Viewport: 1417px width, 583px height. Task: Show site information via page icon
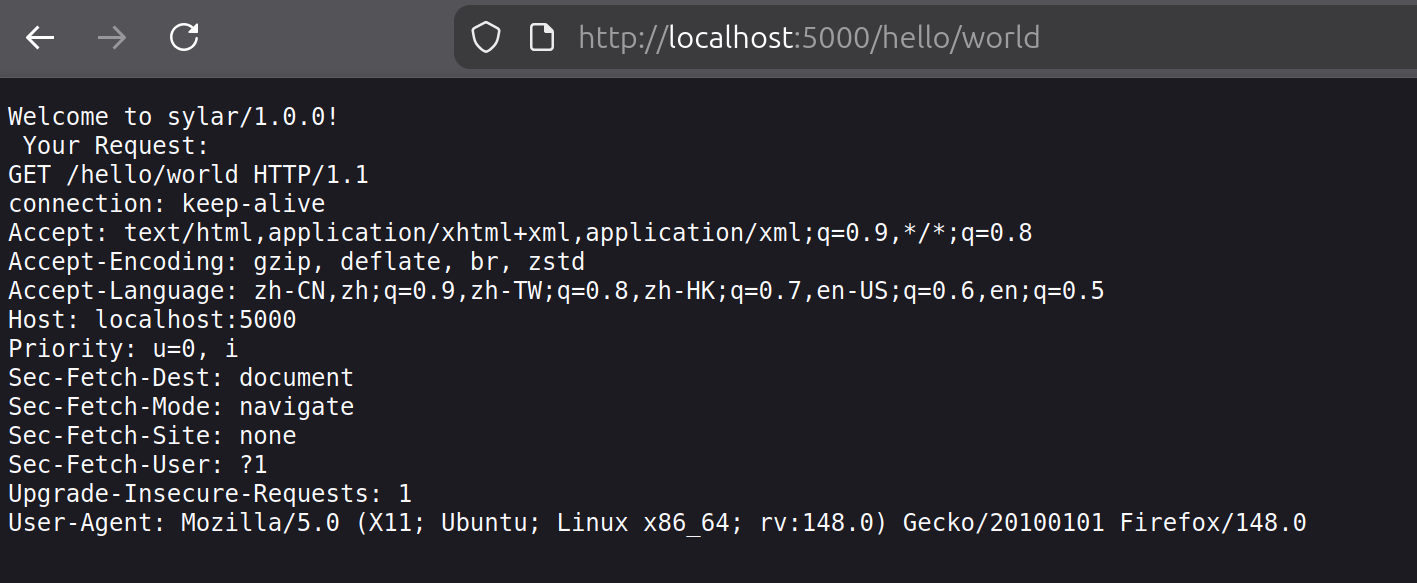(541, 38)
